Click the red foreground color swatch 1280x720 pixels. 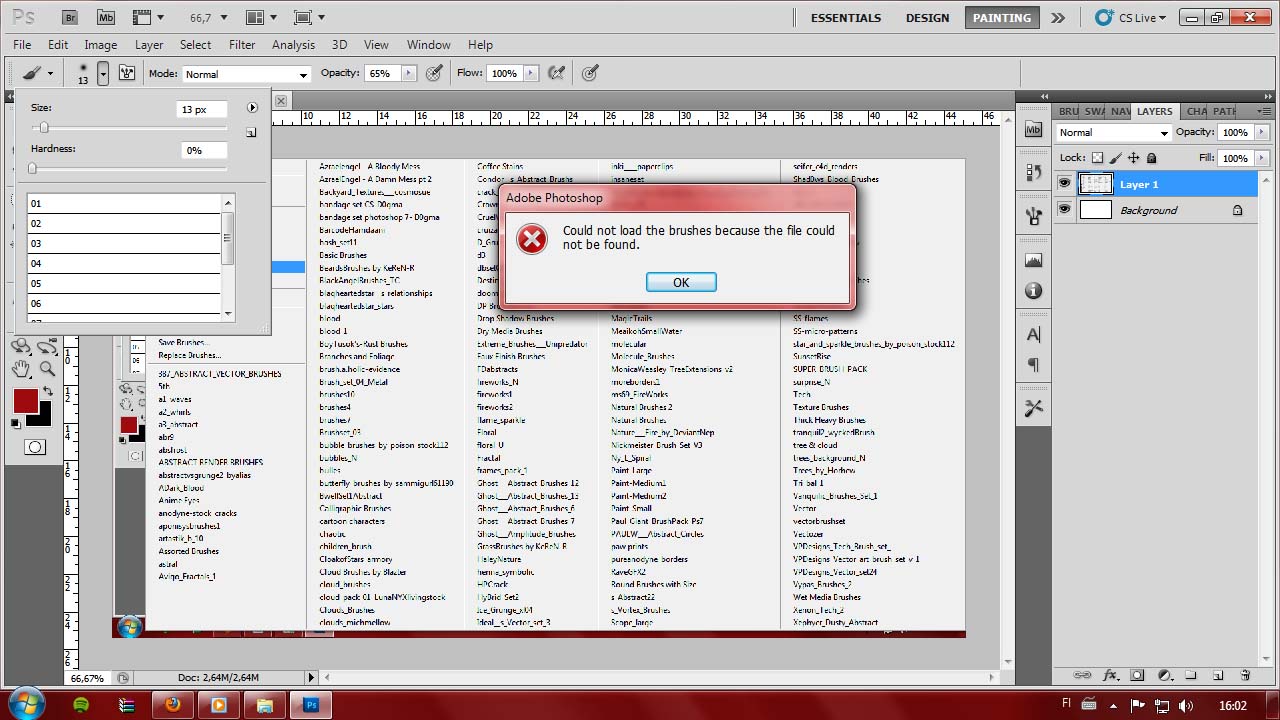point(25,401)
